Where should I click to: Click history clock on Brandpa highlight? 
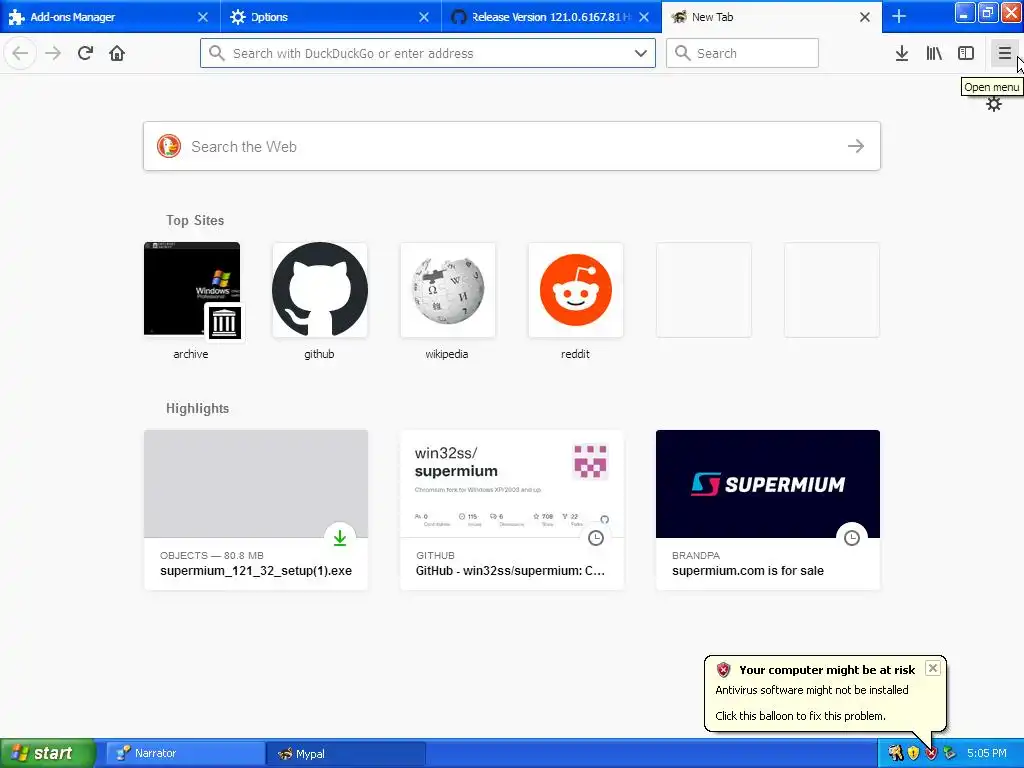(x=852, y=538)
